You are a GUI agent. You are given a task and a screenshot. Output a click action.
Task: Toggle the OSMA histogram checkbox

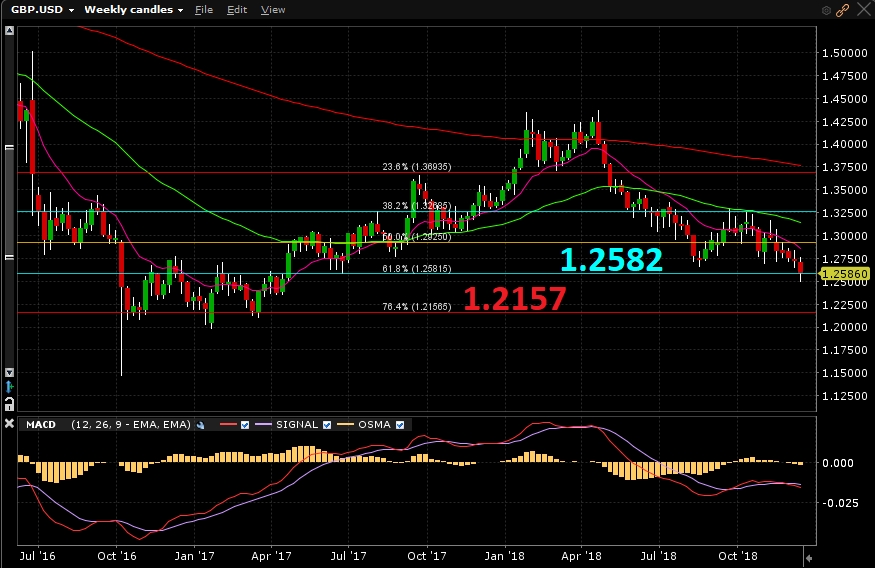click(400, 425)
